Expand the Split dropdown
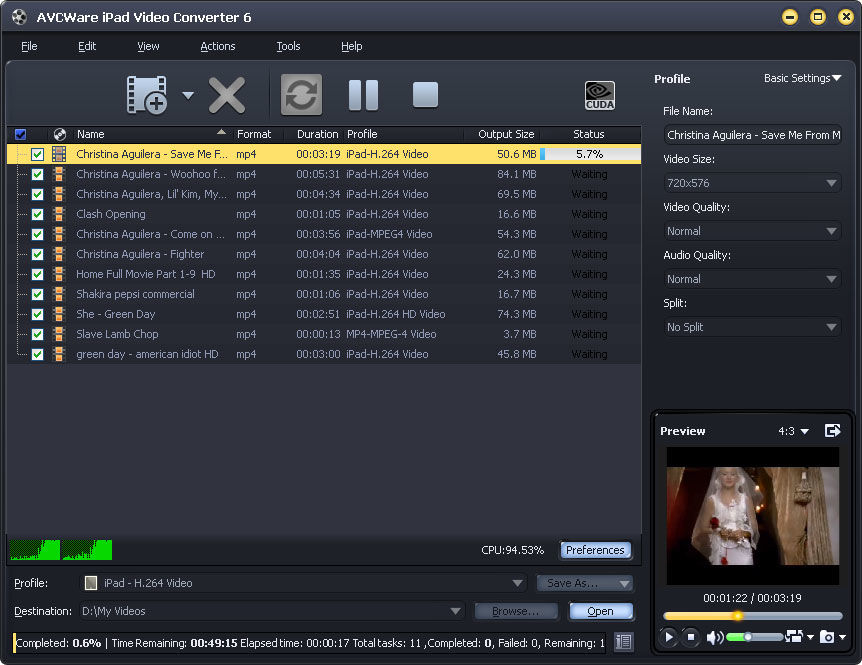 tap(753, 327)
